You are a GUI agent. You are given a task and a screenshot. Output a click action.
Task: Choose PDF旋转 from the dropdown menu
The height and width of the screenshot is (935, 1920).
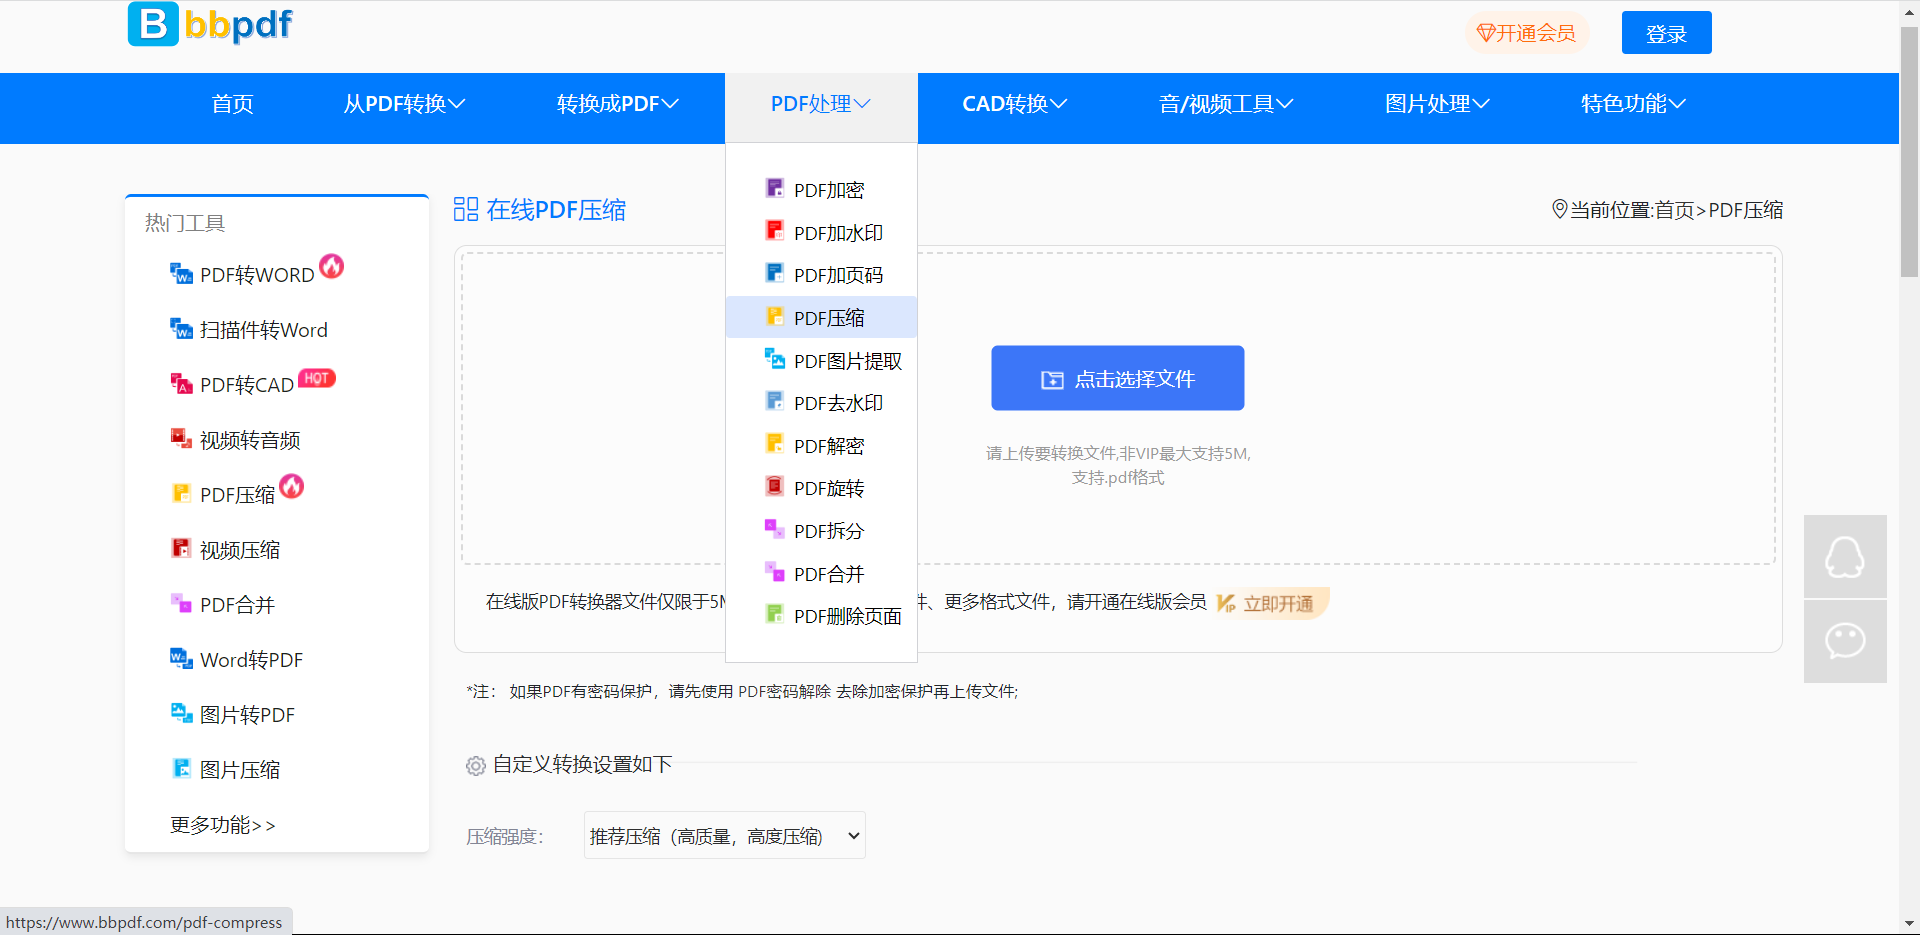(821, 488)
